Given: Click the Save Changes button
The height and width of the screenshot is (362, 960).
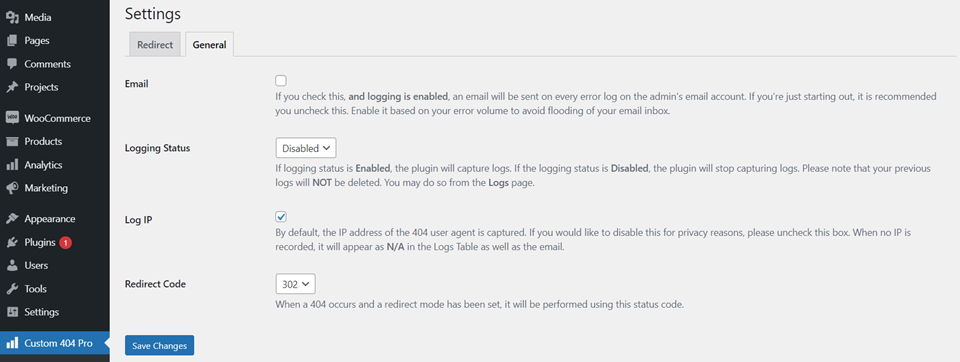Looking at the screenshot, I should 160,345.
